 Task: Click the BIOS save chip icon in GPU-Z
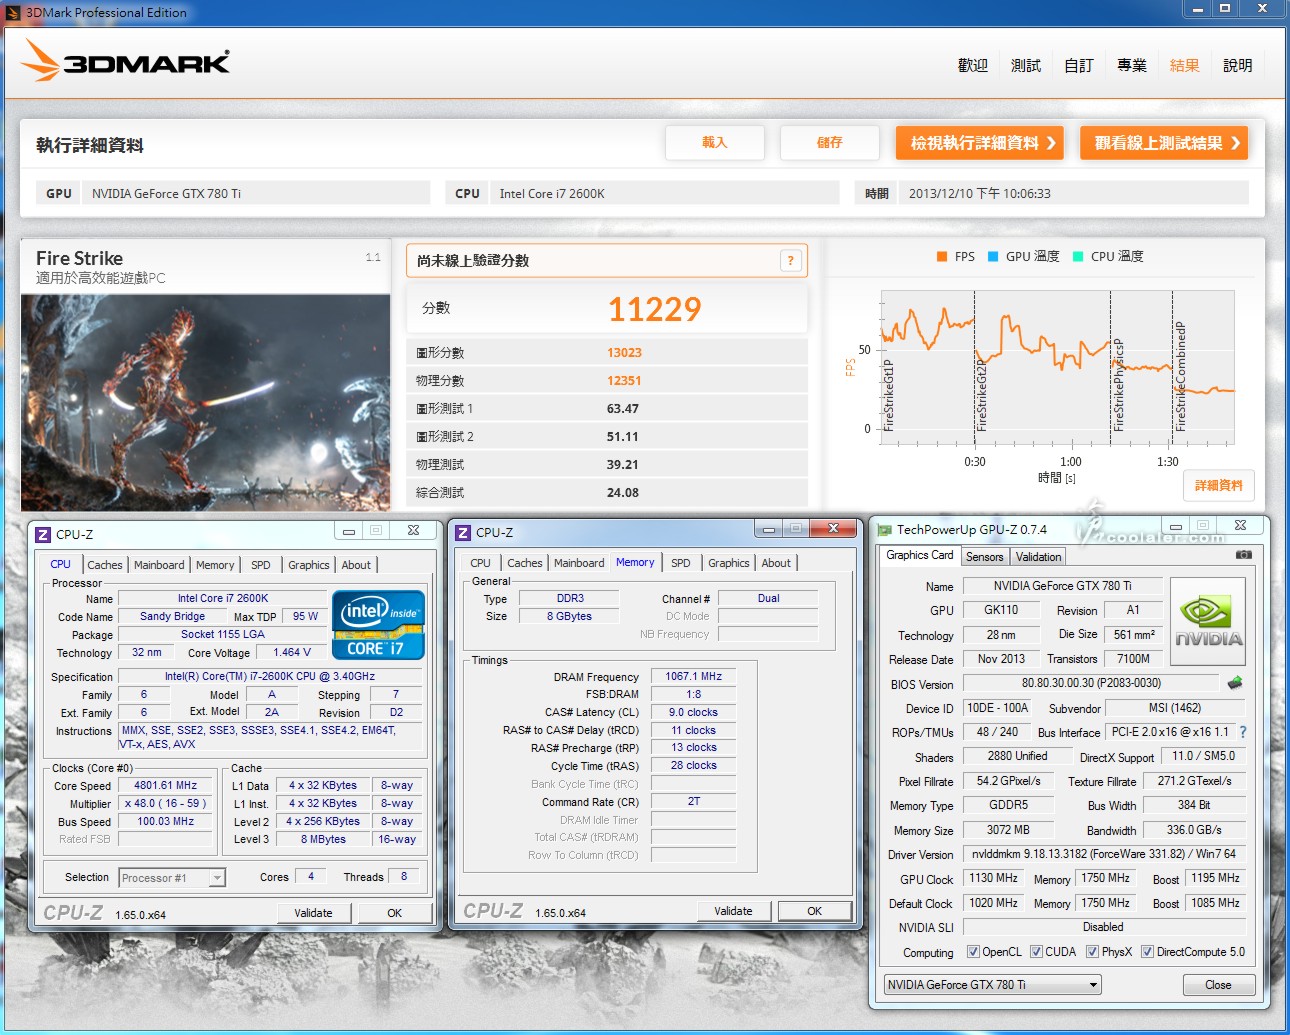pyautogui.click(x=1235, y=683)
